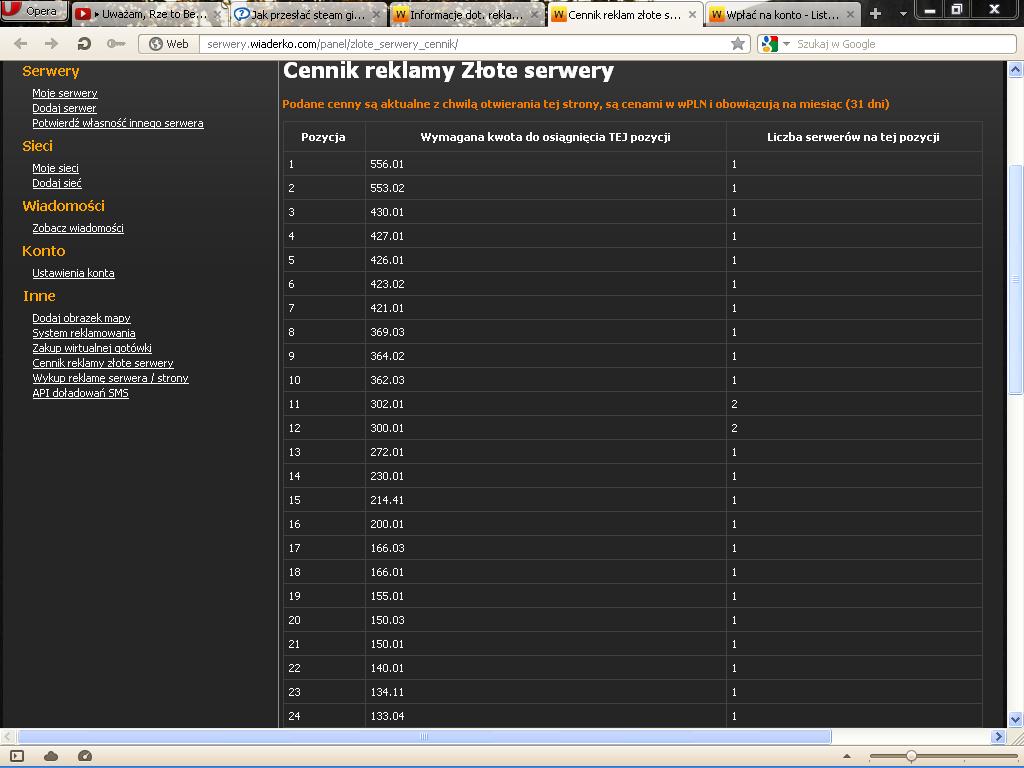Close the 'Informacje dot. rekla...' tab
Image resolution: width=1024 pixels, height=768 pixels.
tap(534, 14)
